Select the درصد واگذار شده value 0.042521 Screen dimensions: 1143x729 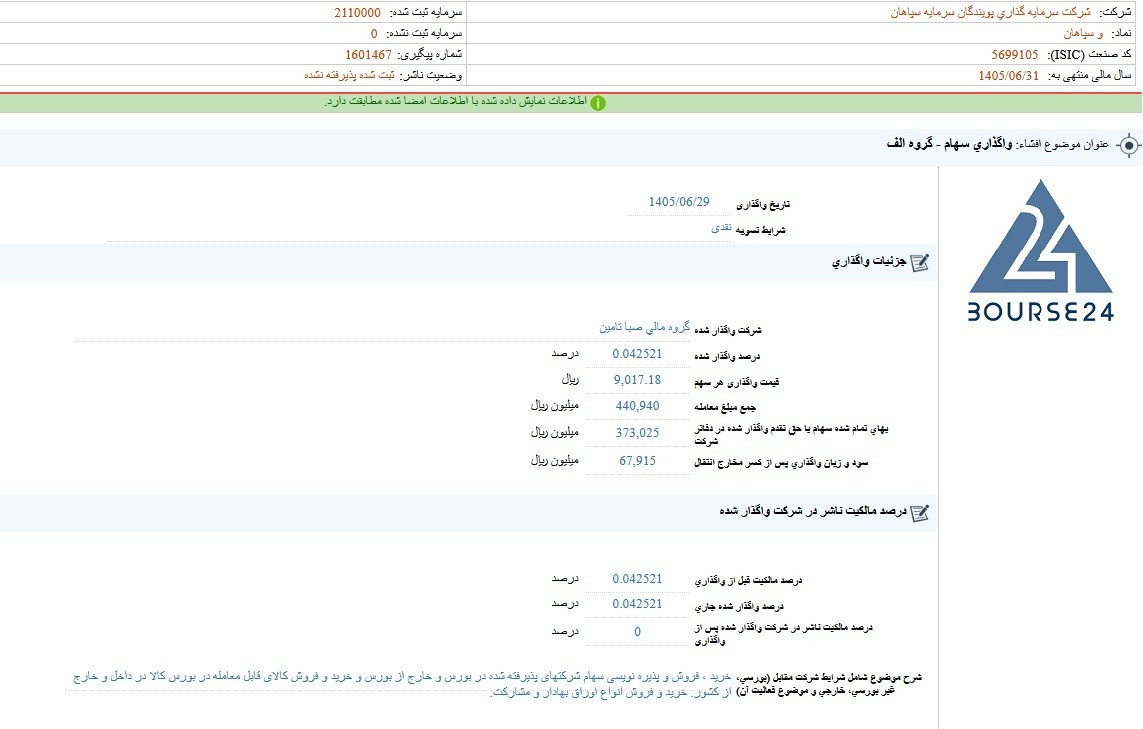pyautogui.click(x=637, y=354)
